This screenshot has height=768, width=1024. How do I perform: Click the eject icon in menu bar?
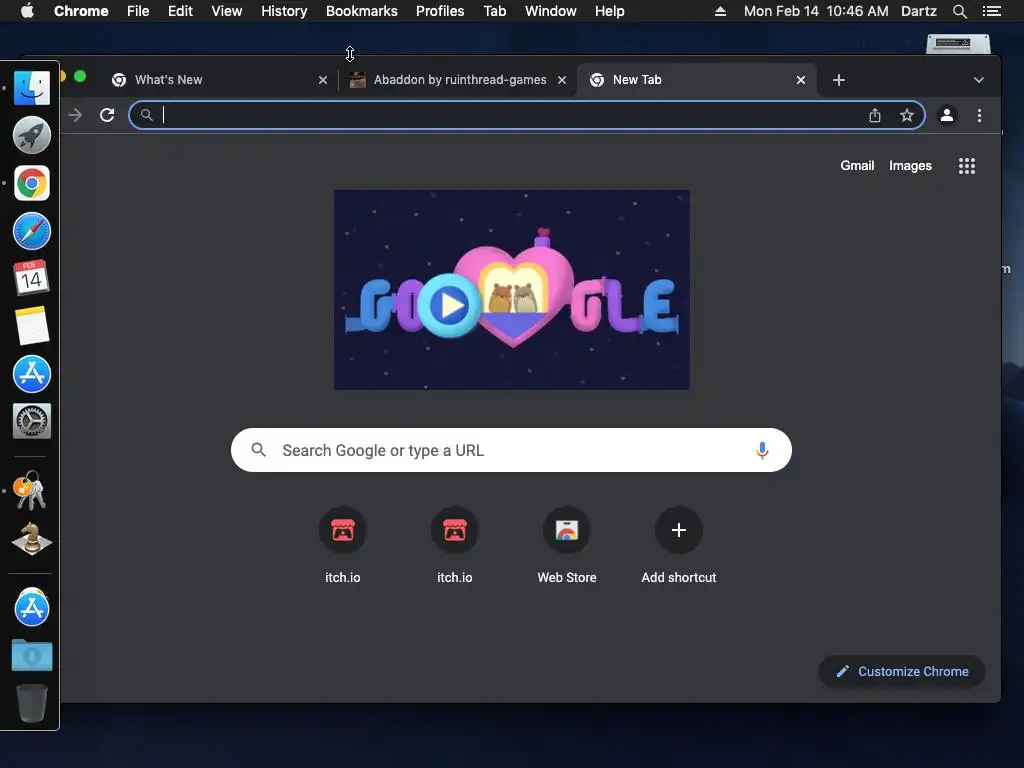(720, 11)
